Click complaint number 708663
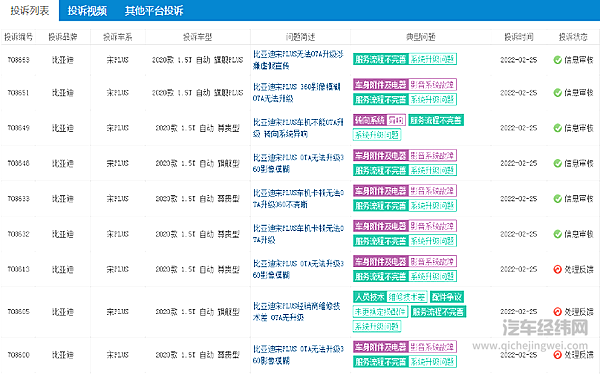The height and width of the screenshot is (374, 600). point(18,60)
